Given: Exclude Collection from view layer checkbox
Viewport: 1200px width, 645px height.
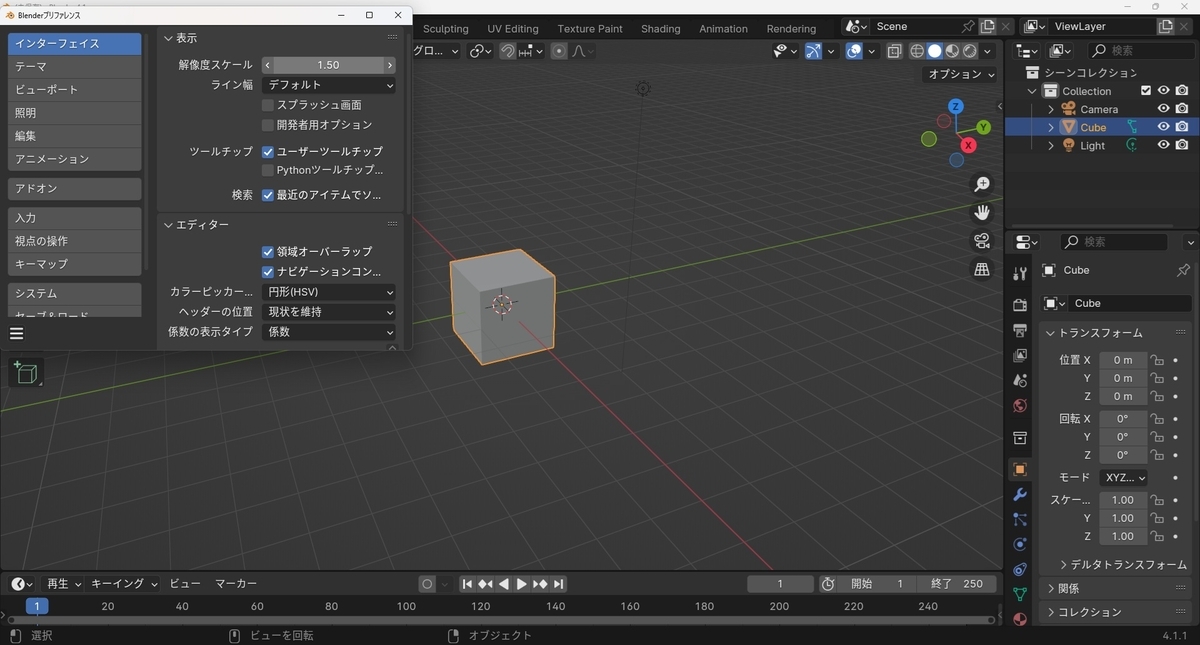Looking at the screenshot, I should click(1146, 91).
